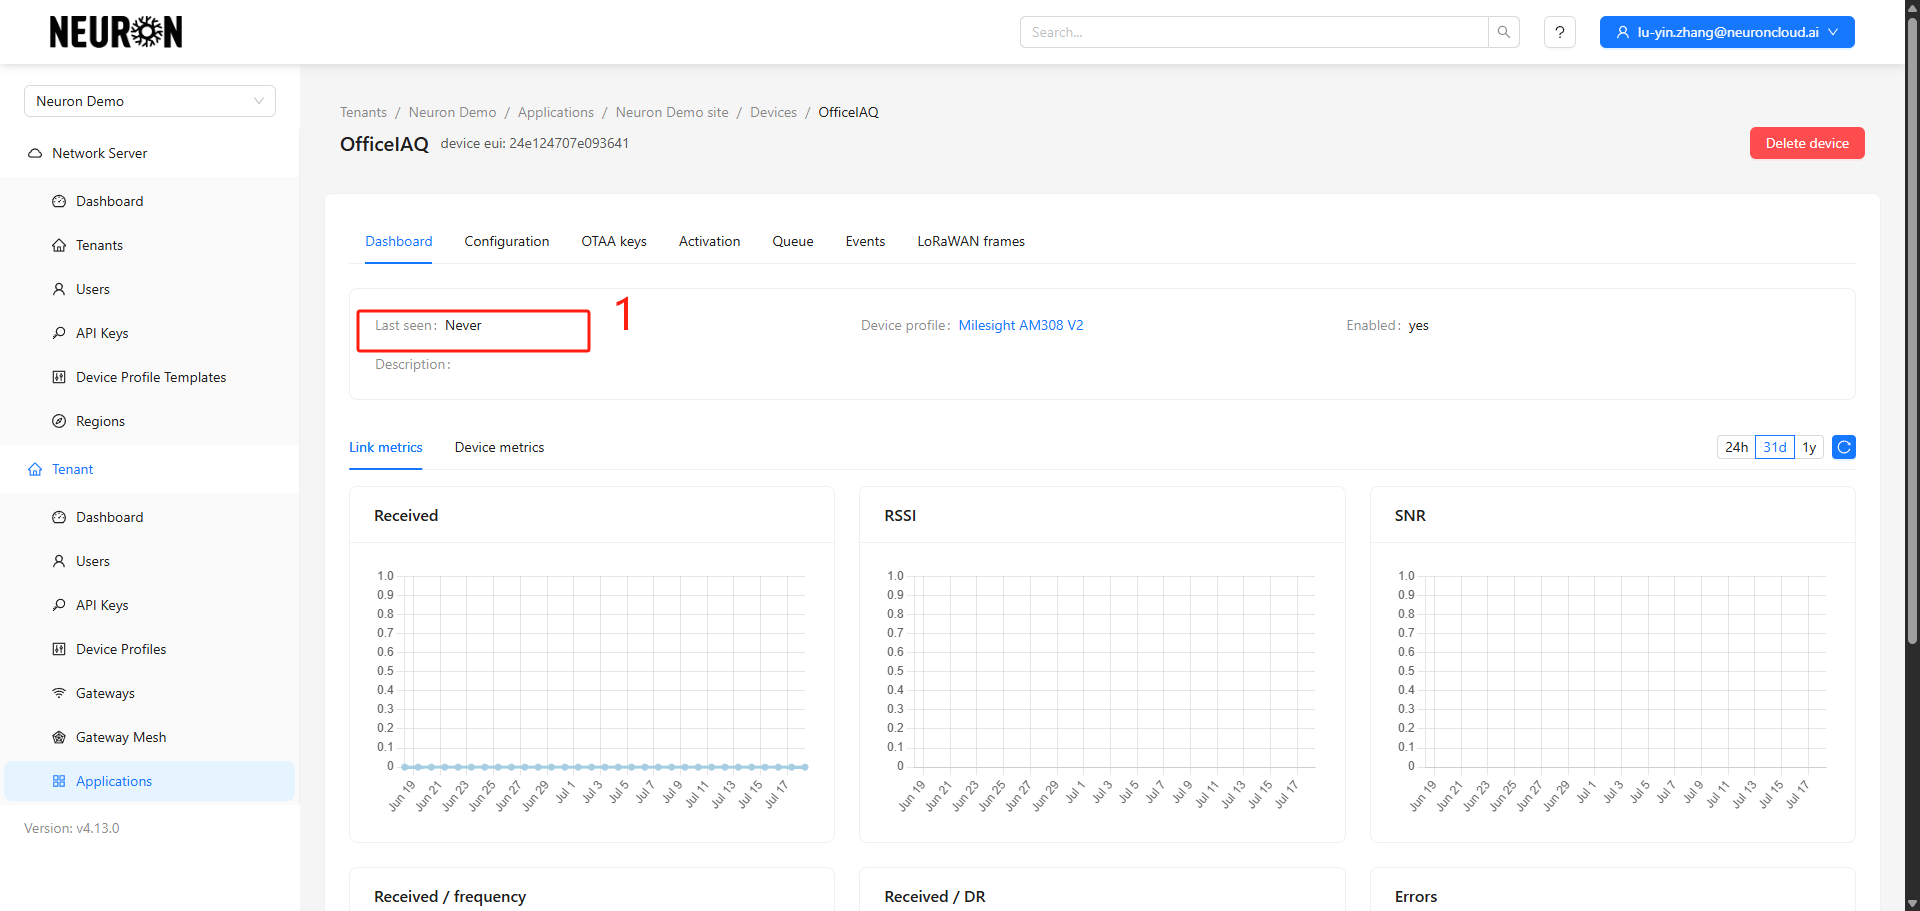Screen dimensions: 1920x911
Task: Click the RSSI chart title
Action: [x=900, y=515]
